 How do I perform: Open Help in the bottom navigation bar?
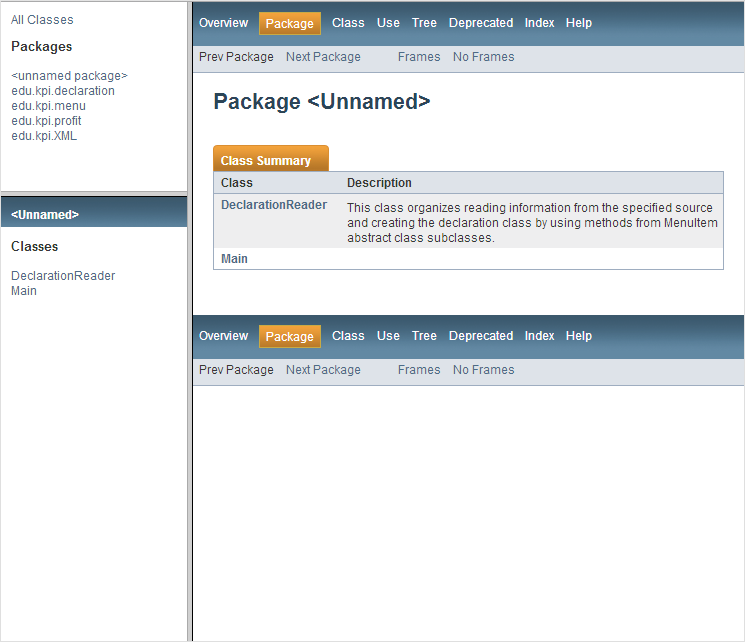coord(579,336)
